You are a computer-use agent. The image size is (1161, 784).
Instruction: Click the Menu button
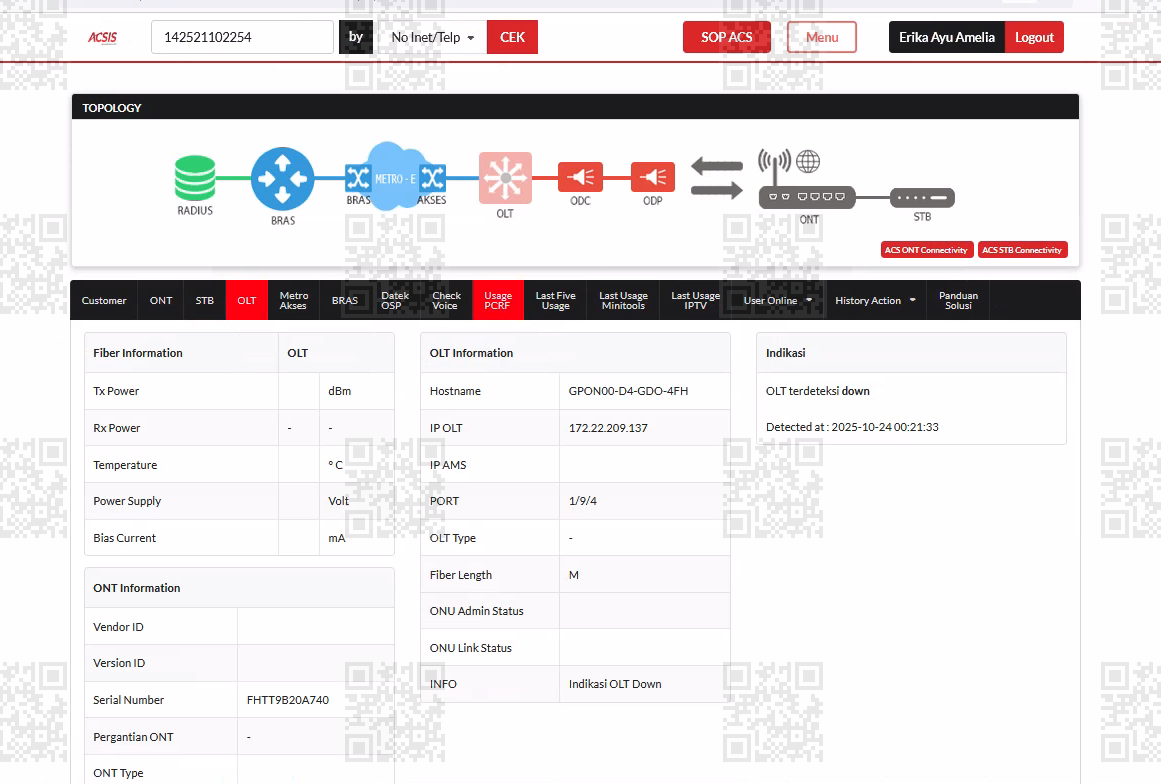pyautogui.click(x=822, y=37)
